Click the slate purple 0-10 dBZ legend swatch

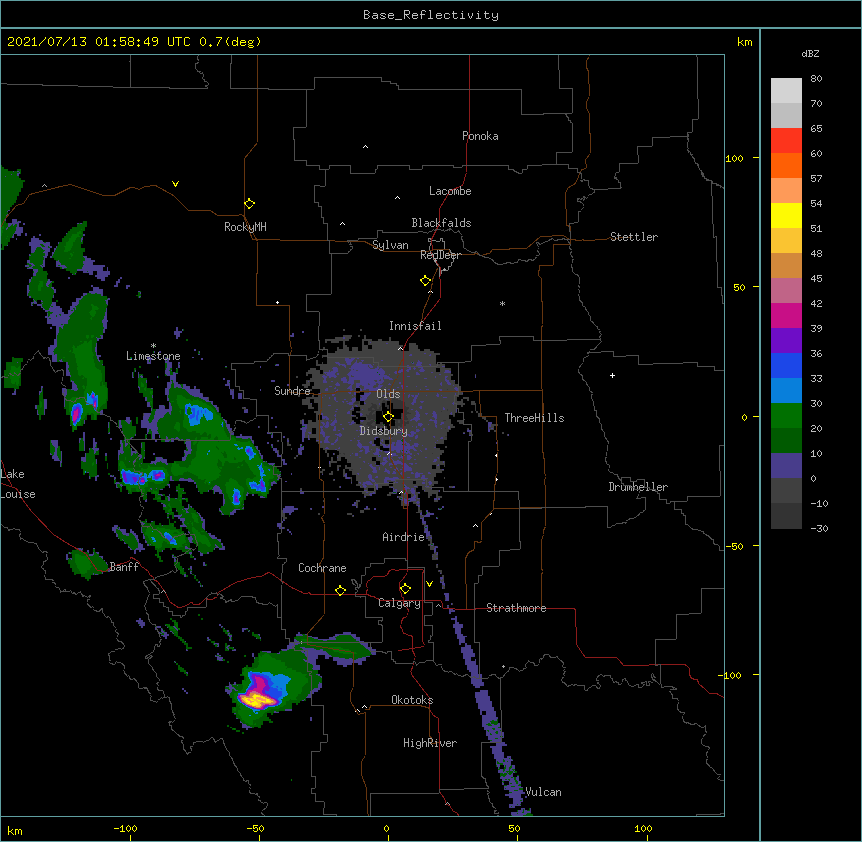pyautogui.click(x=786, y=466)
